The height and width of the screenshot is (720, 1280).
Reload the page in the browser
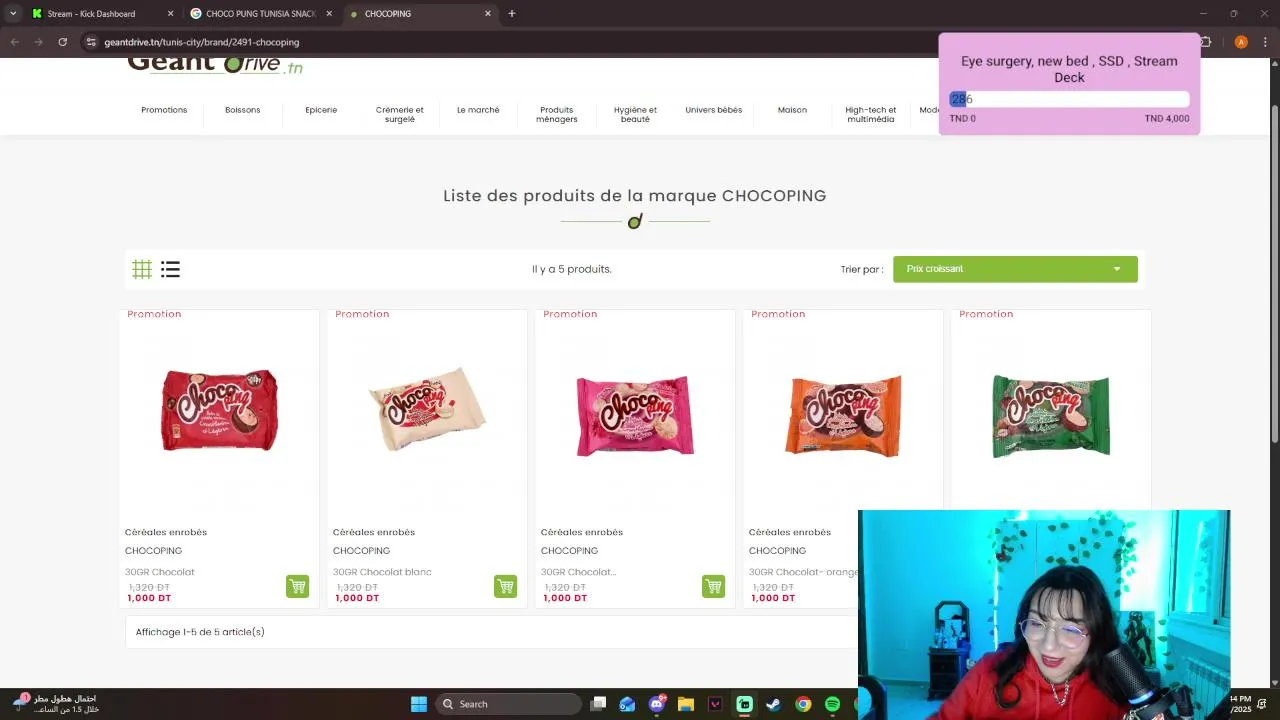coord(62,42)
